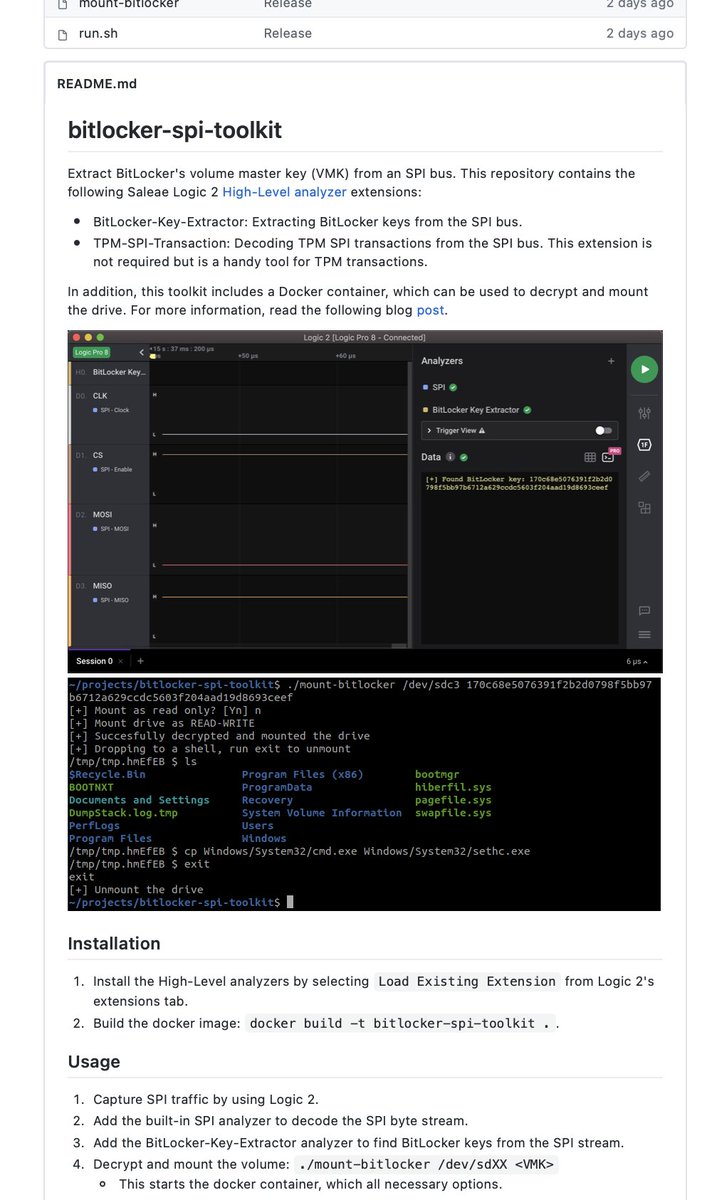Screen dimensions: 702x1200
Task: Start capture with the green play button
Action: tap(644, 369)
